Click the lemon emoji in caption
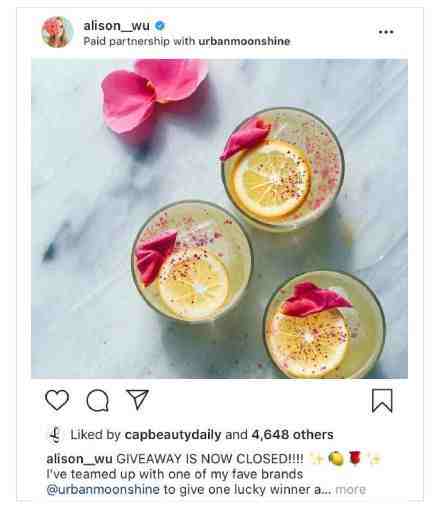This screenshot has width=445, height=522. 336,459
